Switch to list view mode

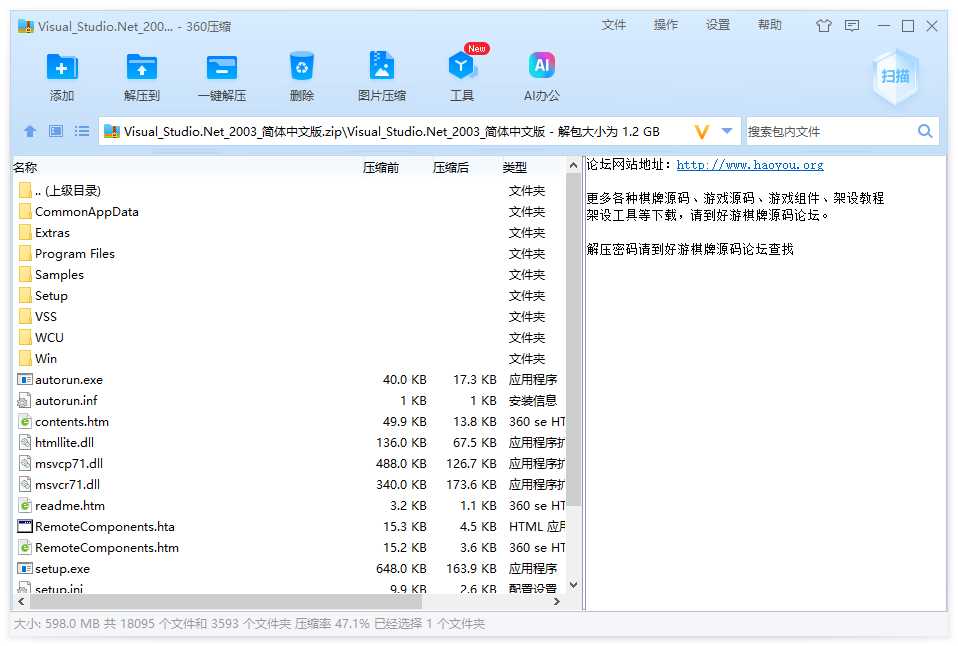pyautogui.click(x=82, y=131)
